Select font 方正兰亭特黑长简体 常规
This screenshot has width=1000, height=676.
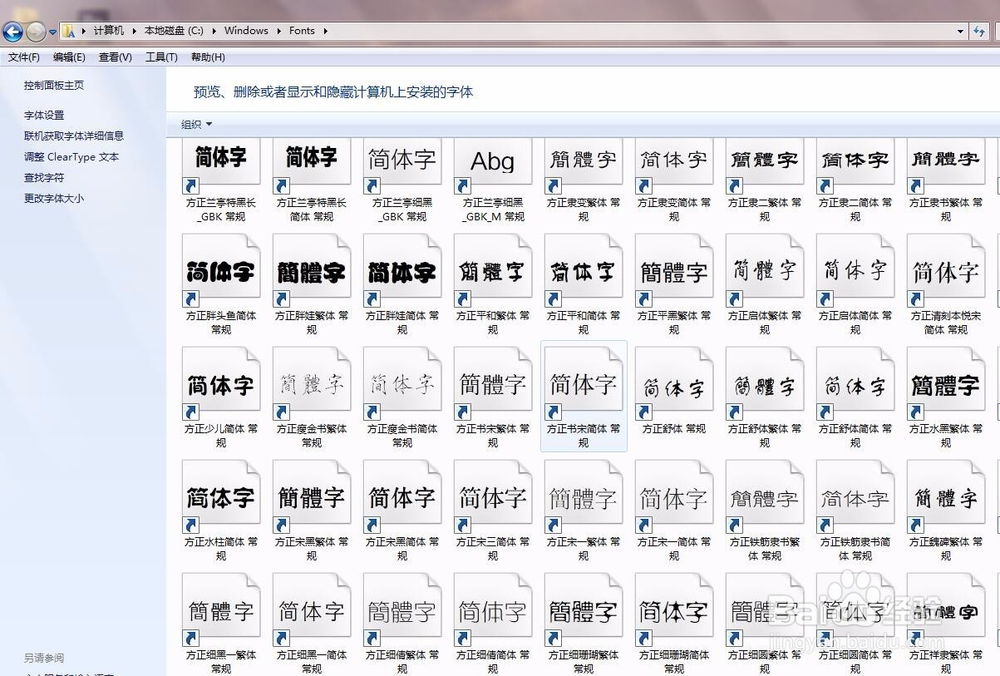(x=311, y=181)
